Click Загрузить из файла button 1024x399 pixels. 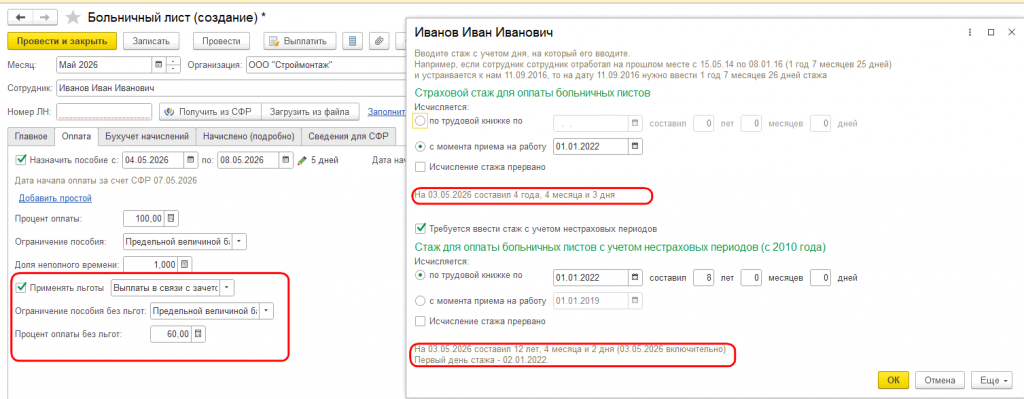coord(310,112)
